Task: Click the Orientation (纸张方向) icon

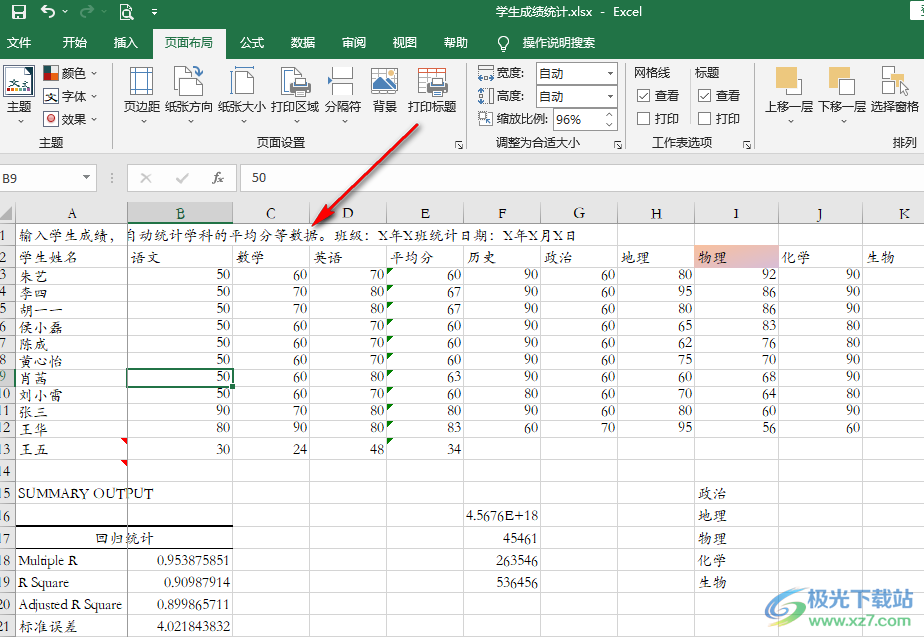Action: (189, 81)
